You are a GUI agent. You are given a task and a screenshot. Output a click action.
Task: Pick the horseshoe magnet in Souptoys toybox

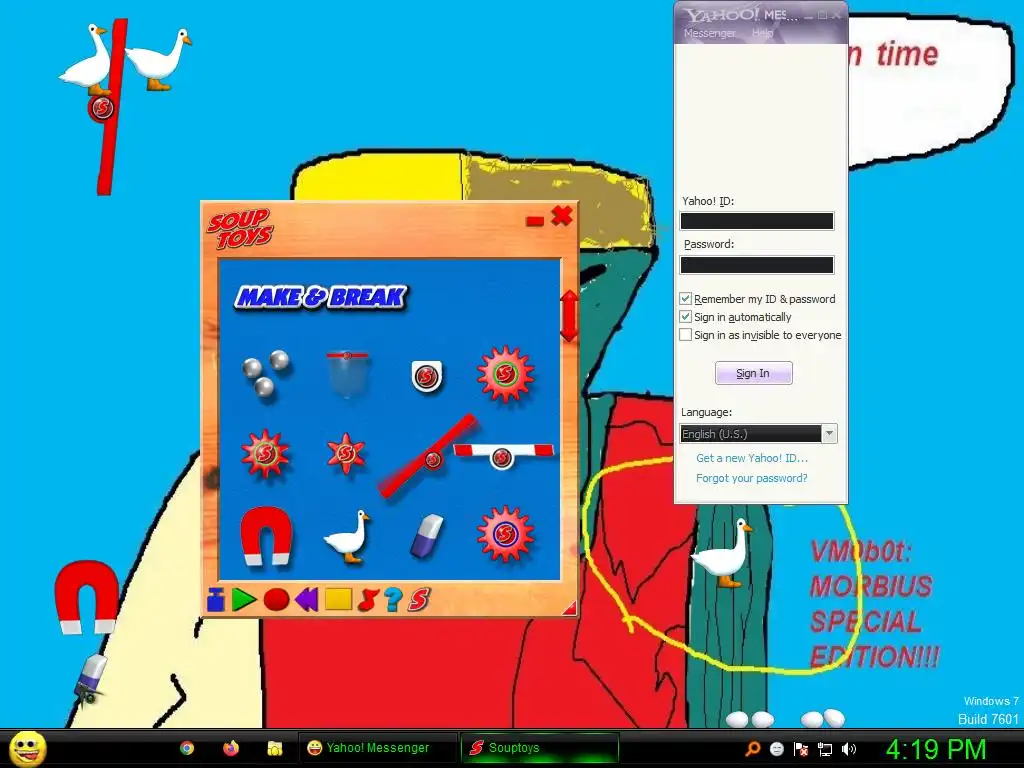pyautogui.click(x=266, y=536)
